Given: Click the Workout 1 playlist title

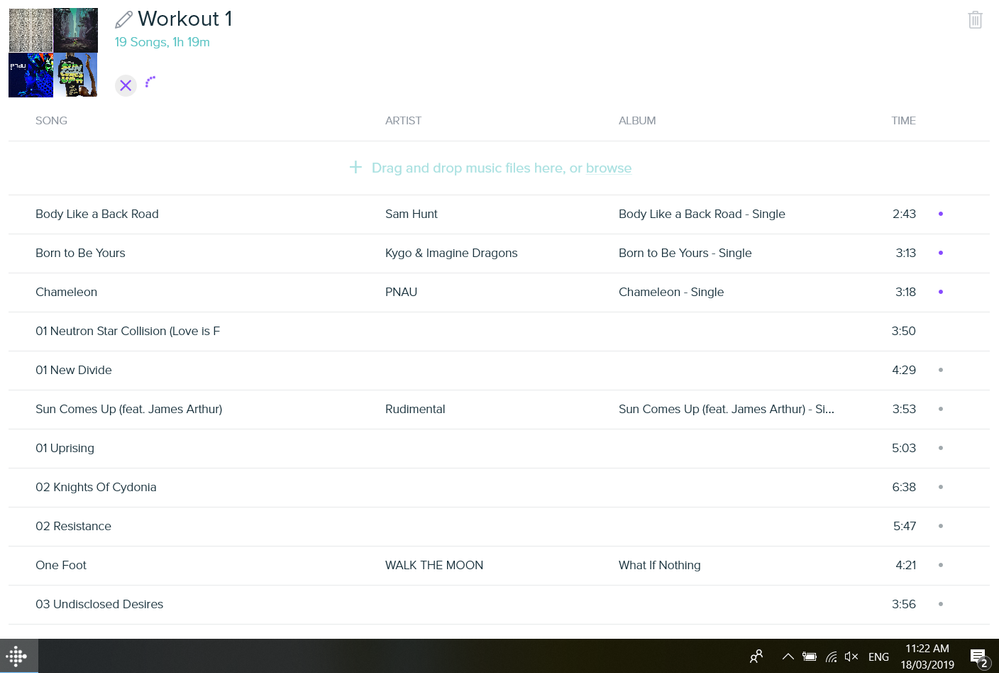Looking at the screenshot, I should [185, 19].
